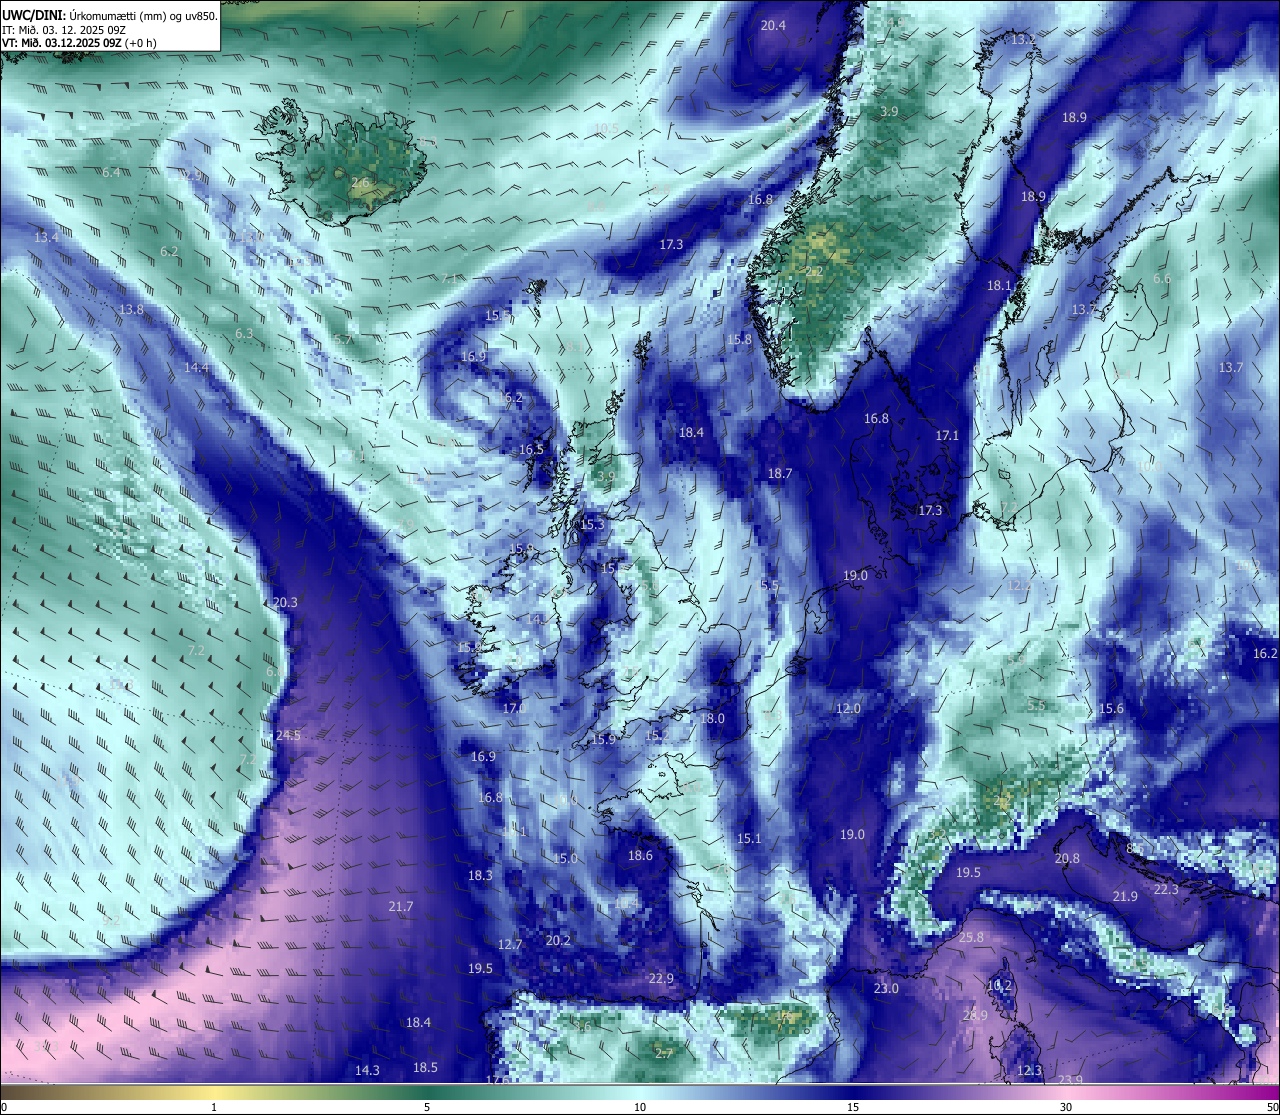Viewport: 1280px width, 1115px height.
Task: Click the 2.6 value over Iceland
Action: (x=360, y=183)
